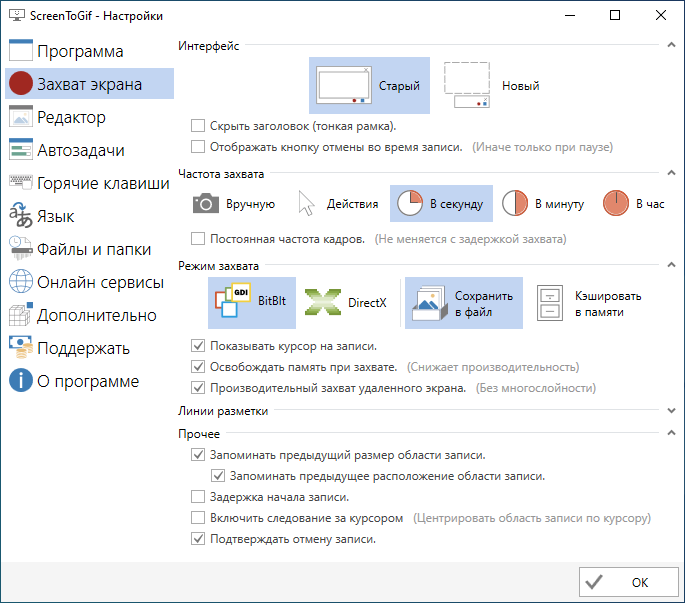The image size is (685, 603).
Task: Pick the В час clock icon
Action: (x=616, y=203)
